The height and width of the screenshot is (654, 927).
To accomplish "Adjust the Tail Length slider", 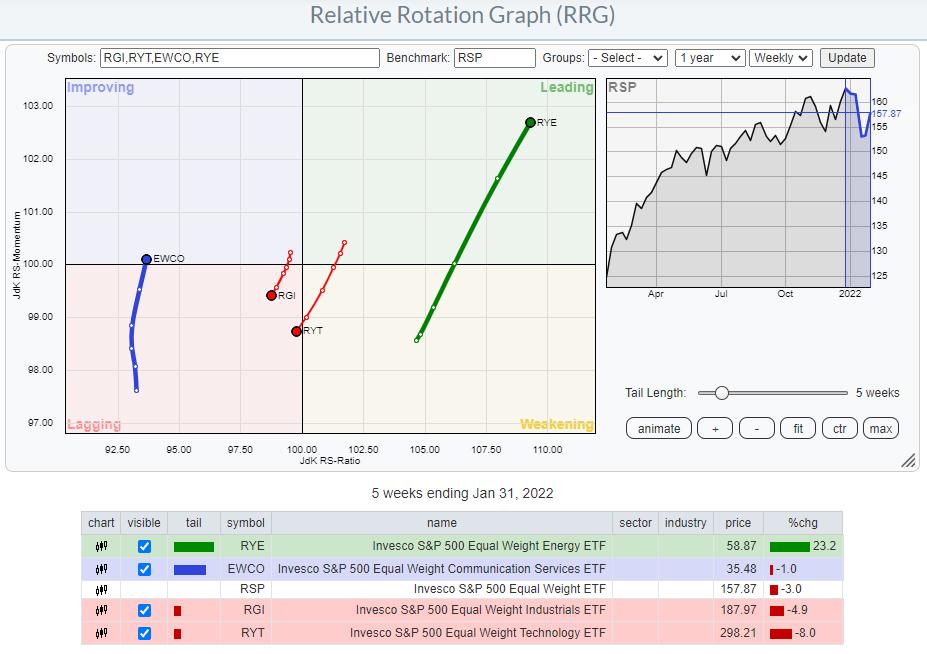I will point(722,393).
